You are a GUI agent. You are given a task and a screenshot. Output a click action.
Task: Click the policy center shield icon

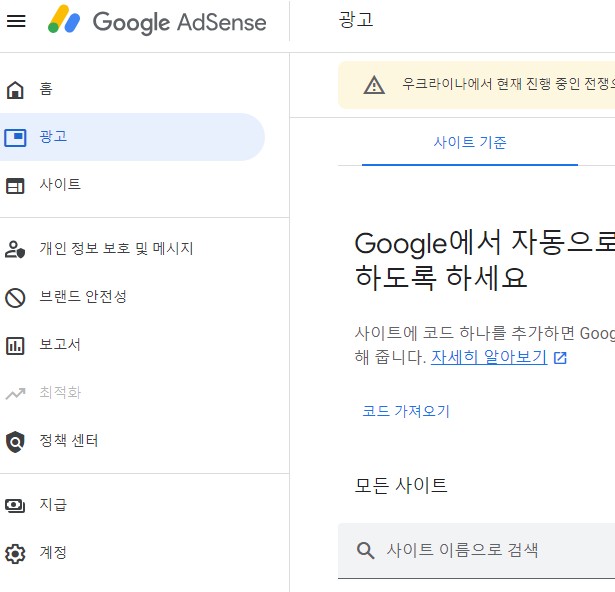15,442
